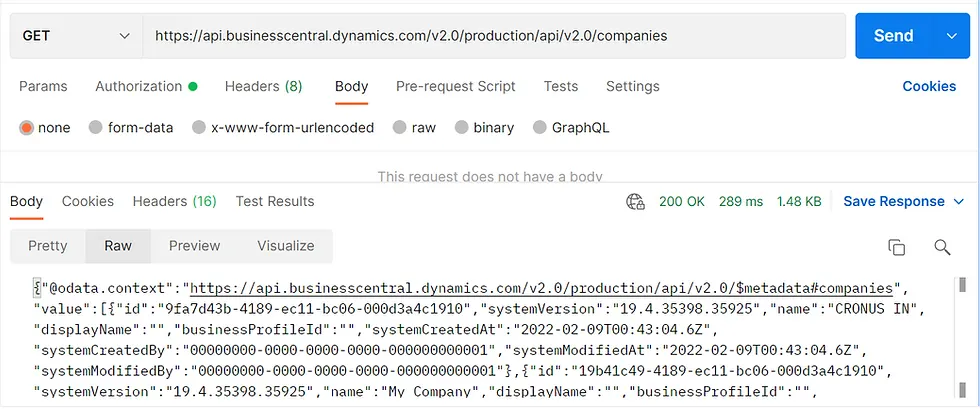
Task: Switch to the Params tab
Action: [x=43, y=86]
